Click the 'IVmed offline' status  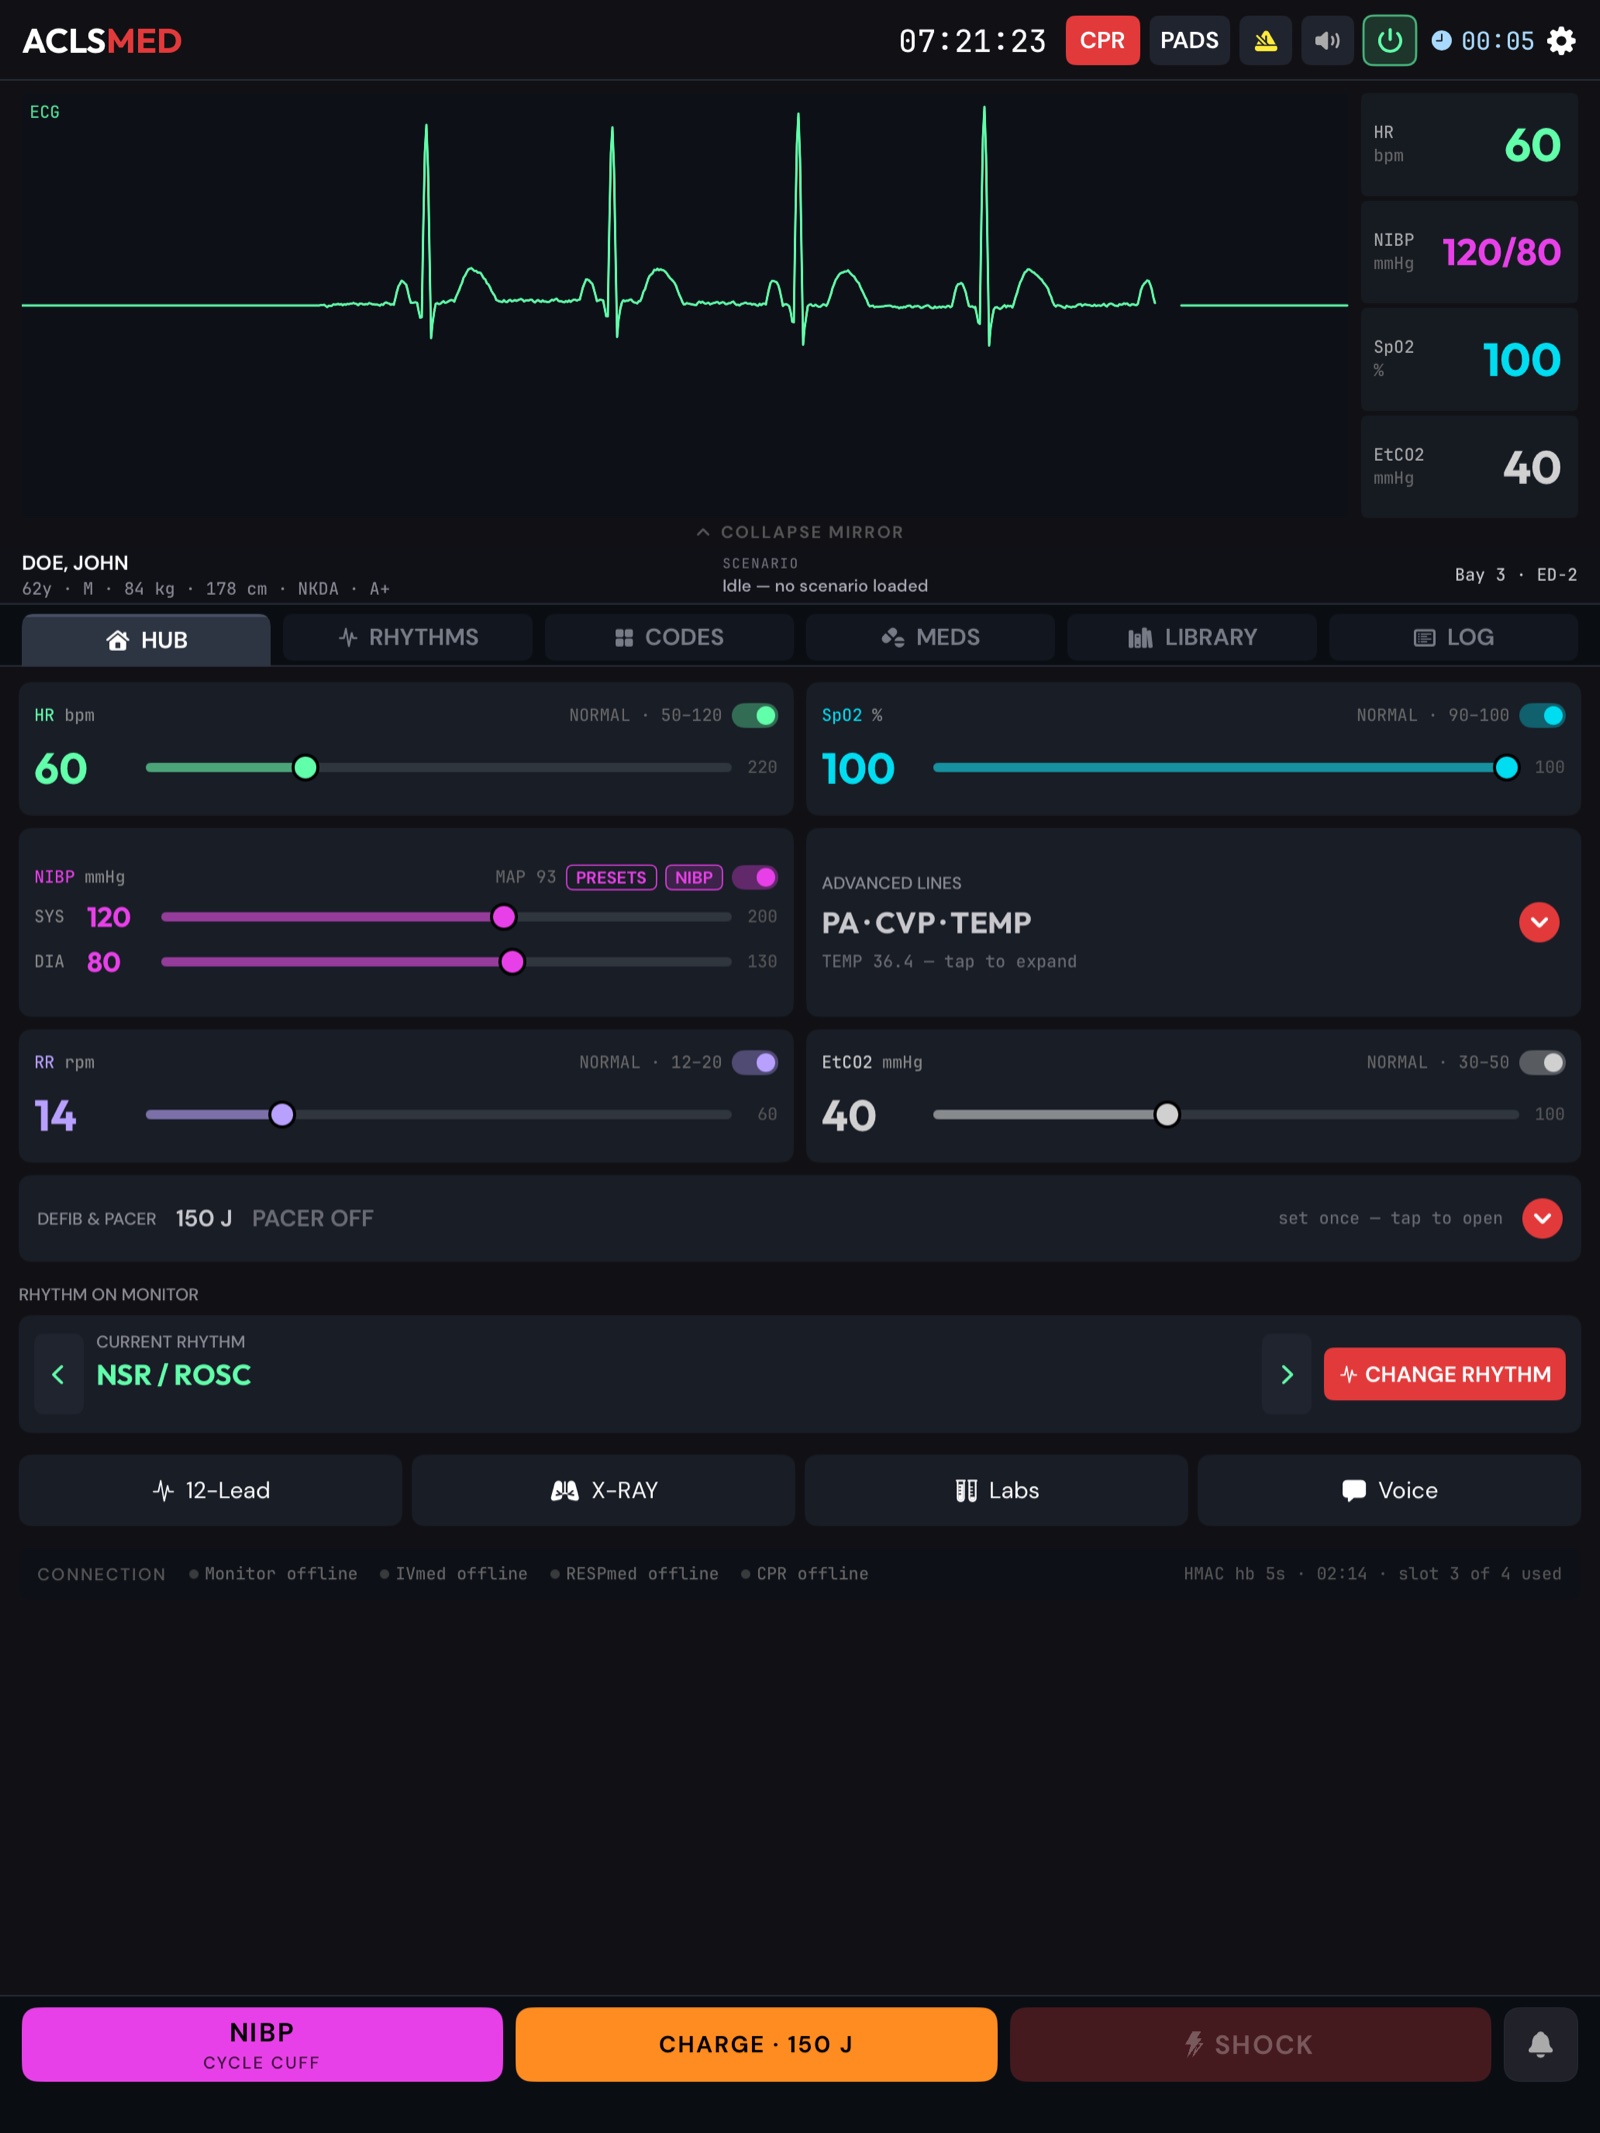click(453, 1573)
